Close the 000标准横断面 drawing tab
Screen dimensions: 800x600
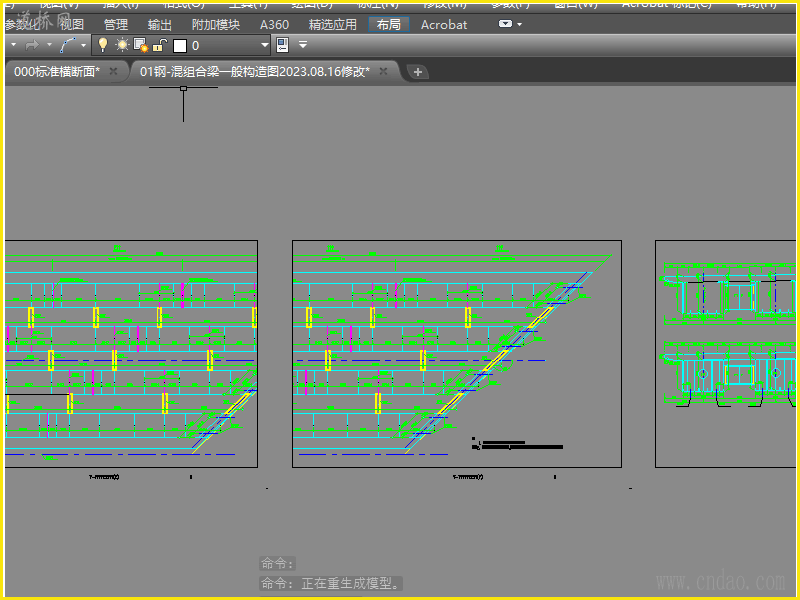pos(113,71)
